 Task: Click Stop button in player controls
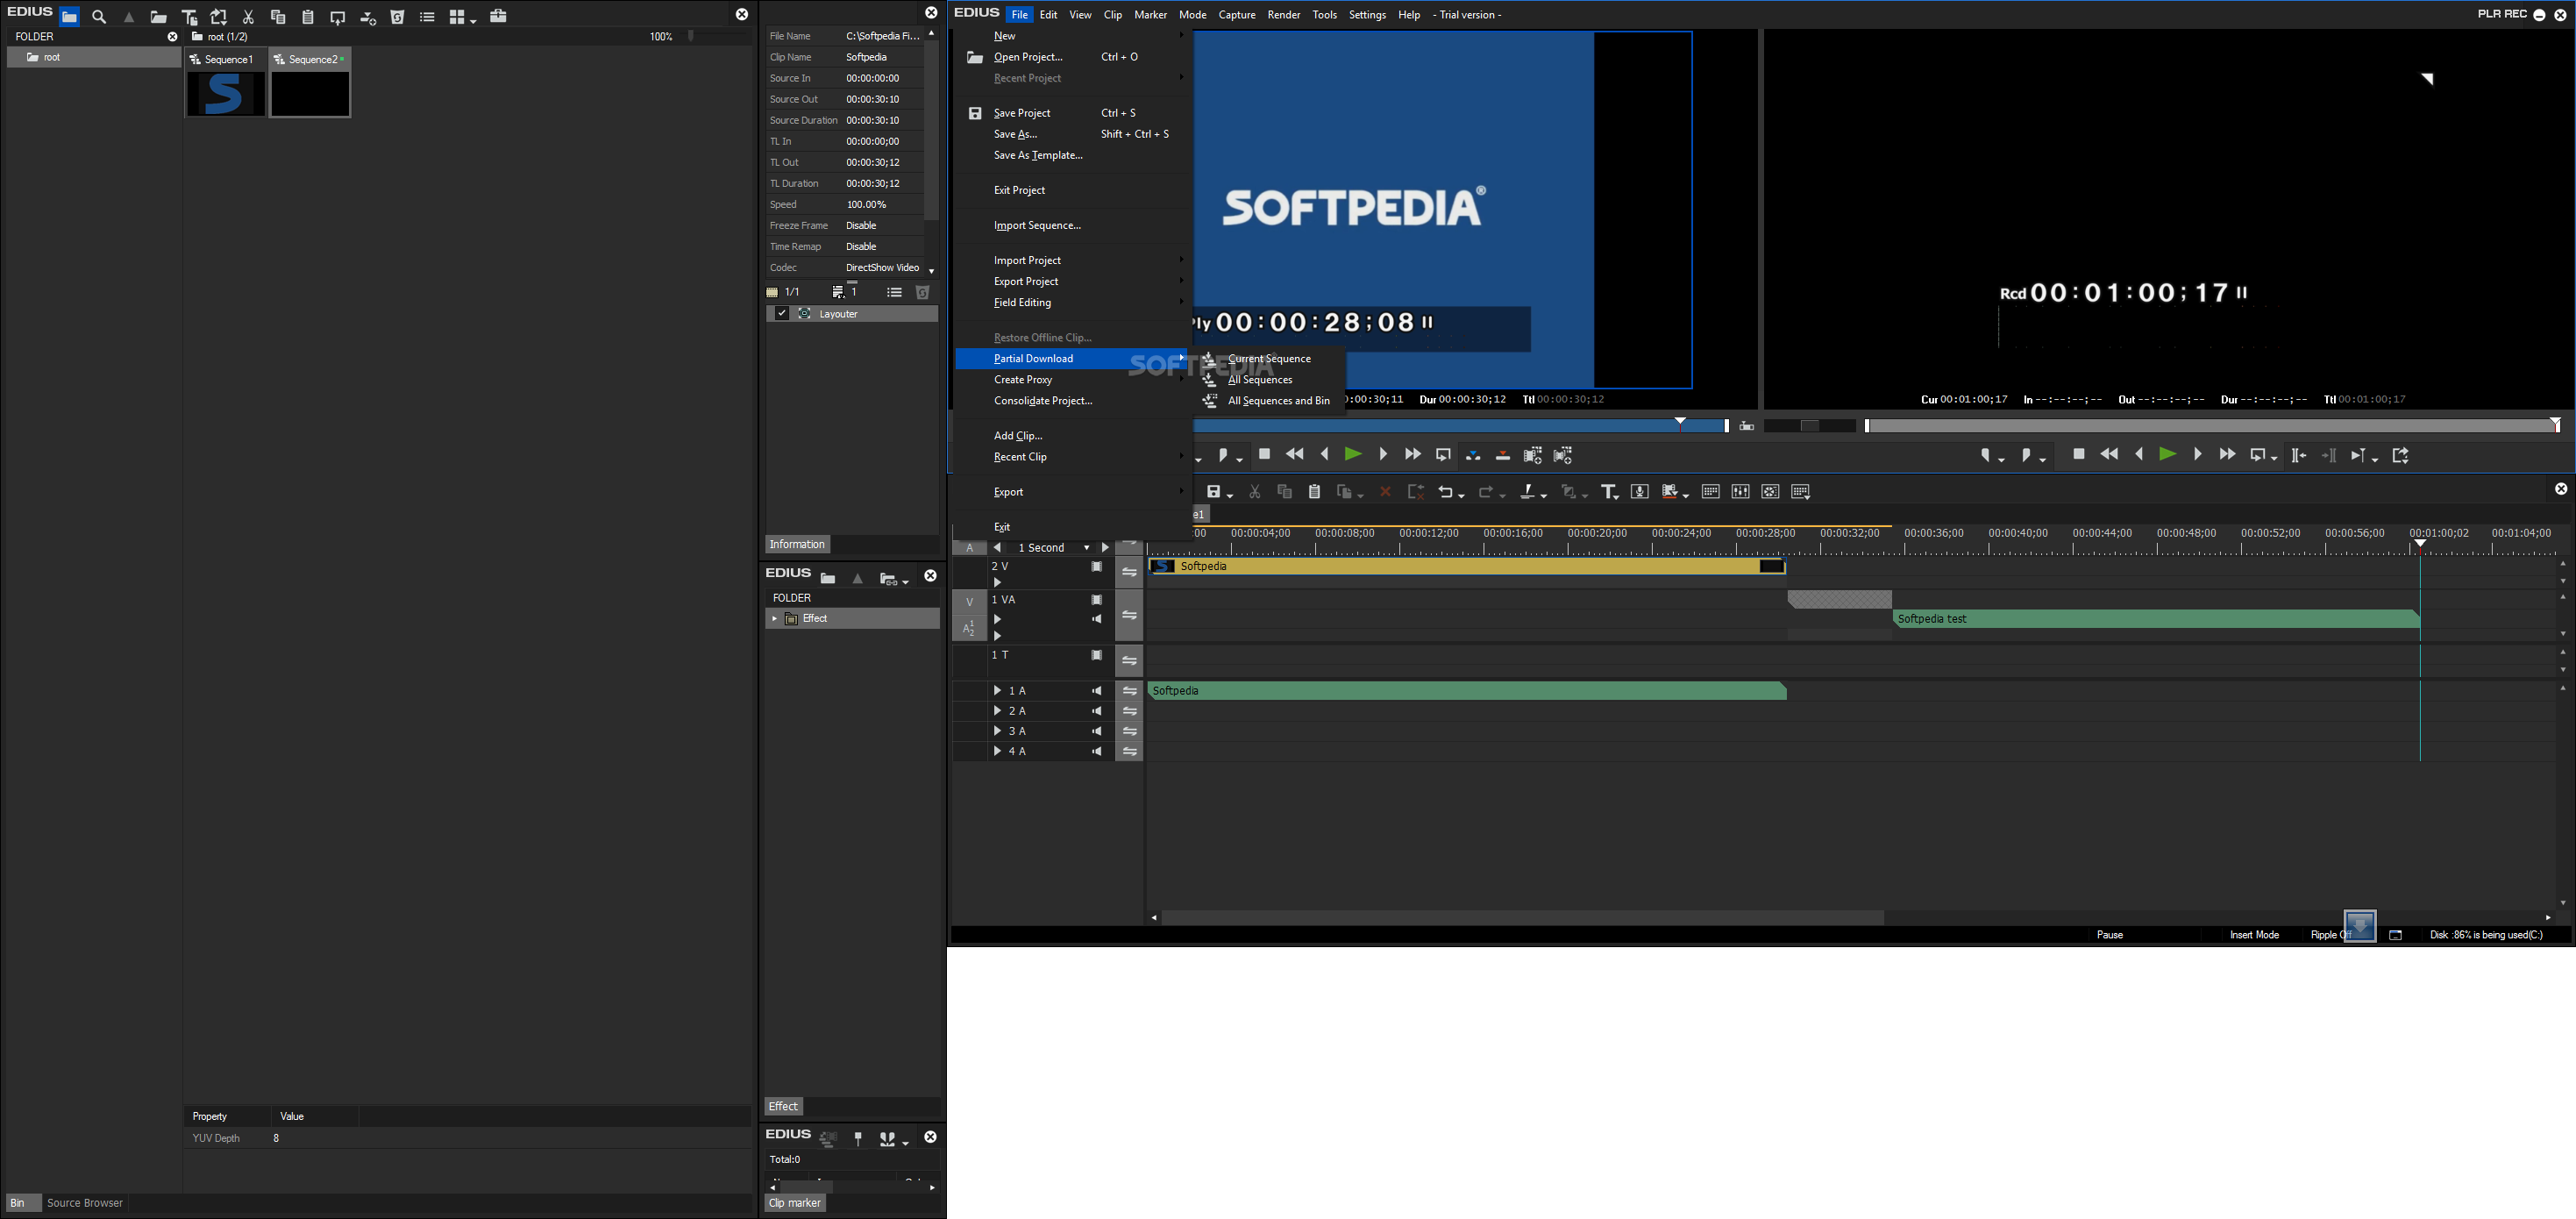(x=1264, y=454)
